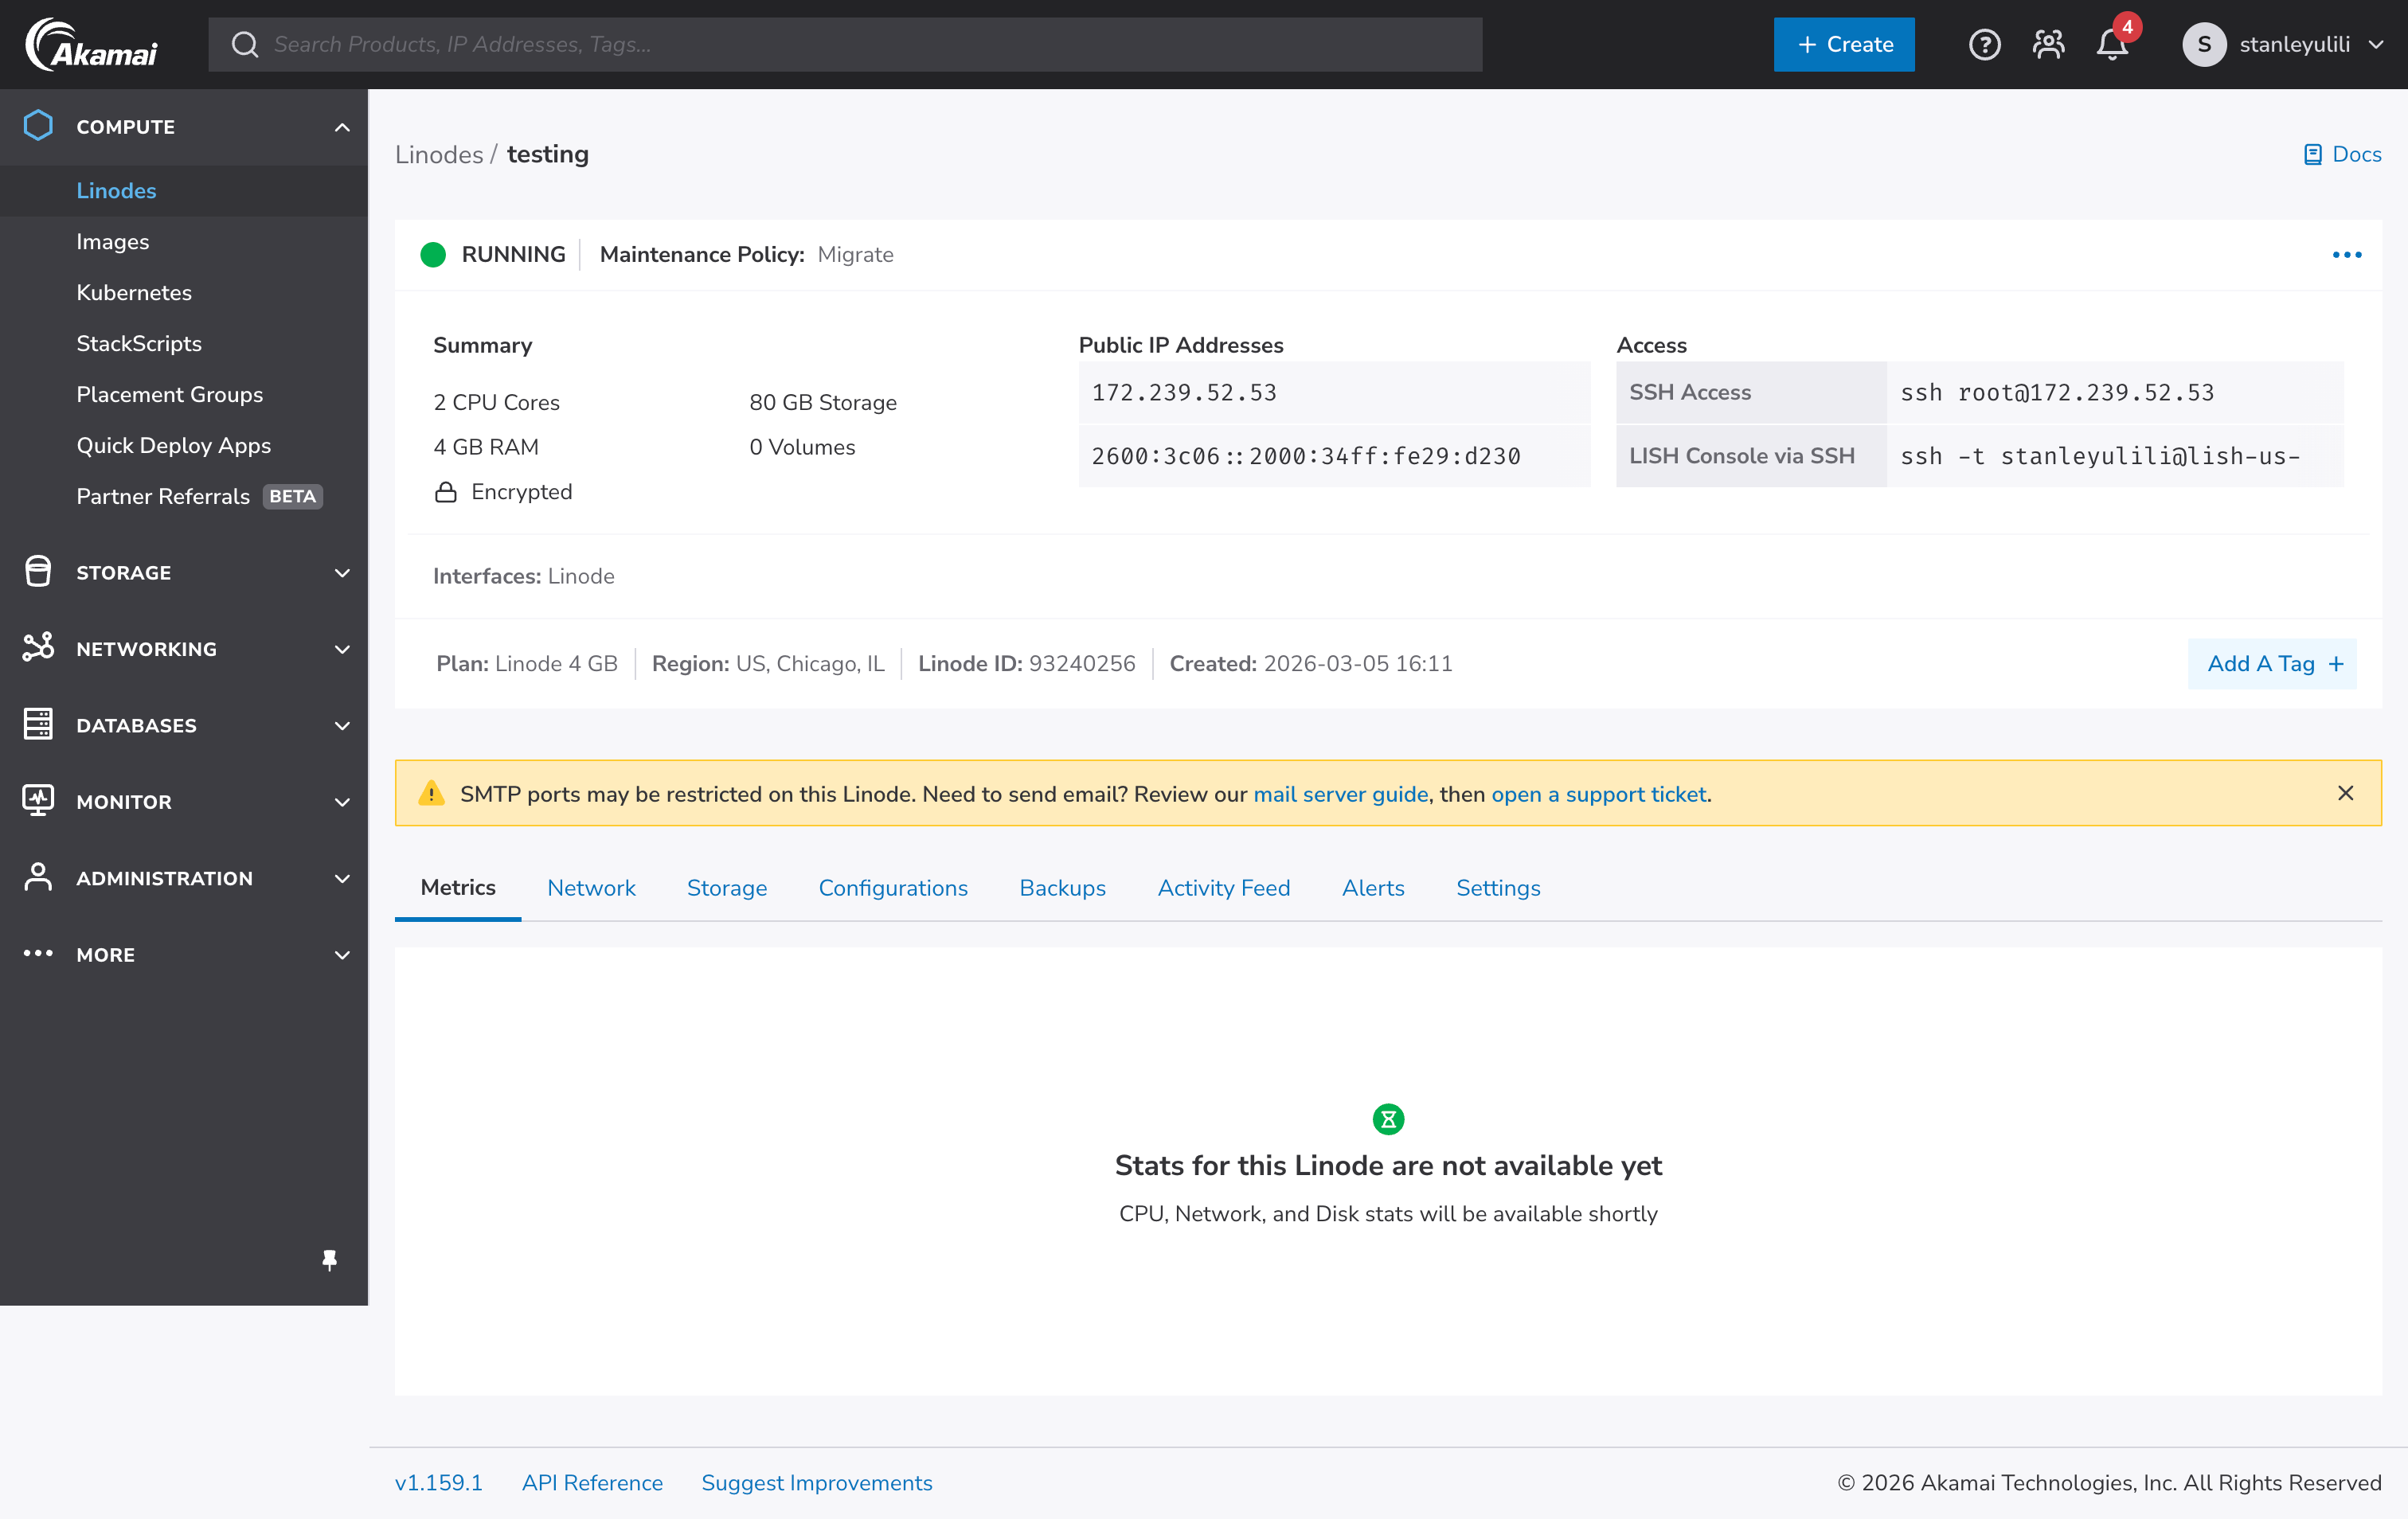The image size is (2408, 1519).
Task: Dismiss the SMTP ports restriction banner
Action: point(2346,793)
